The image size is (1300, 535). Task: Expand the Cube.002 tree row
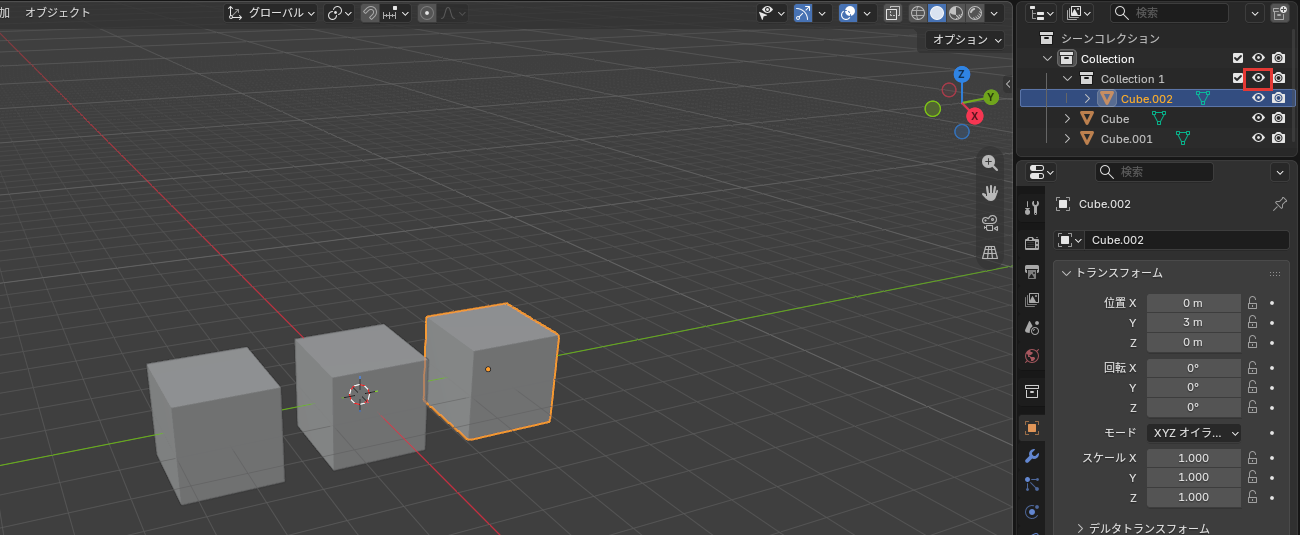click(x=1087, y=99)
